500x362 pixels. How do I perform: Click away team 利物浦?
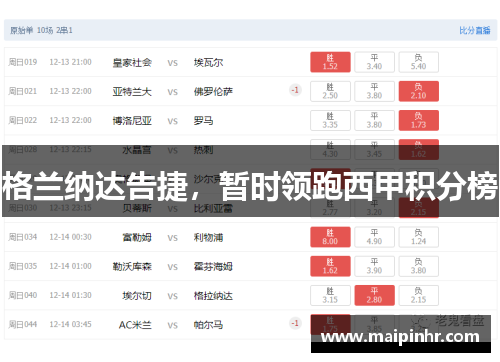208,237
